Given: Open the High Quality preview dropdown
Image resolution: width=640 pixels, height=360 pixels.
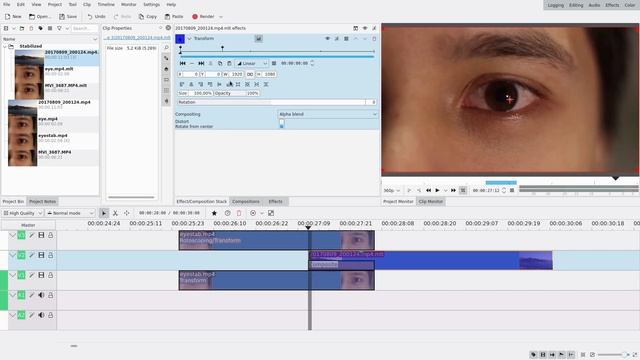Looking at the screenshot, I should 22,213.
